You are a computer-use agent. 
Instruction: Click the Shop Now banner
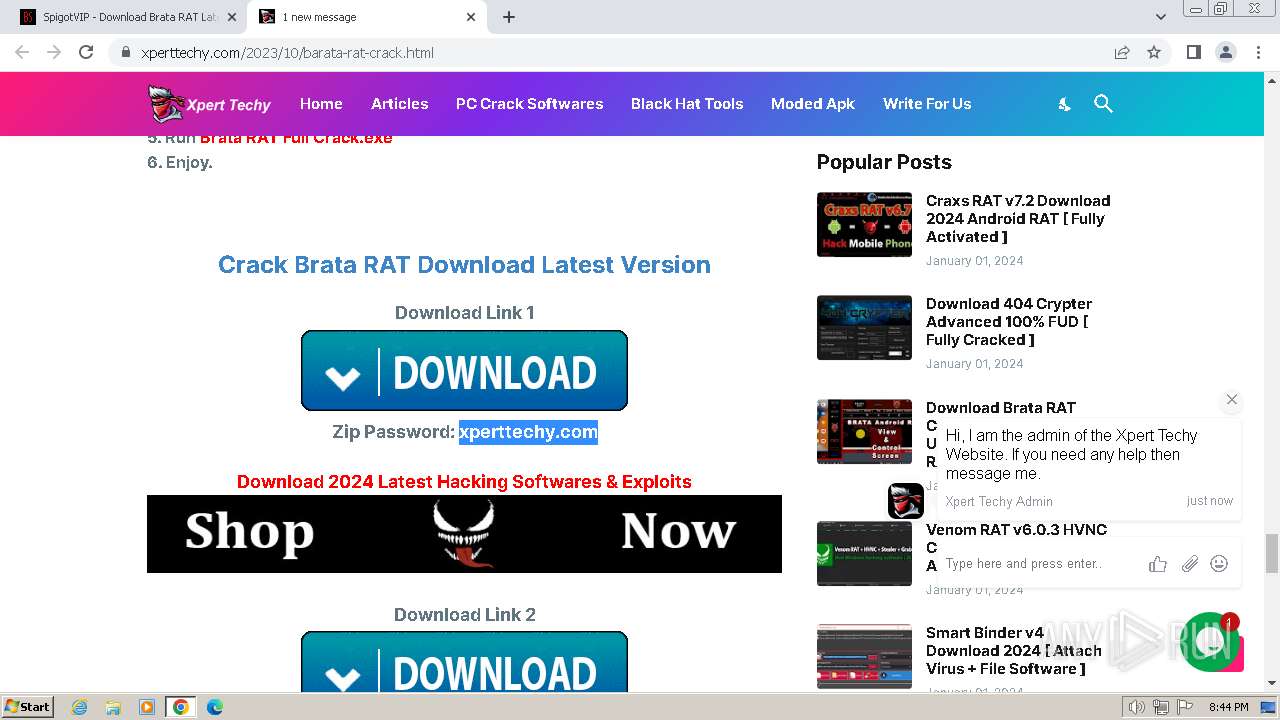click(x=464, y=534)
